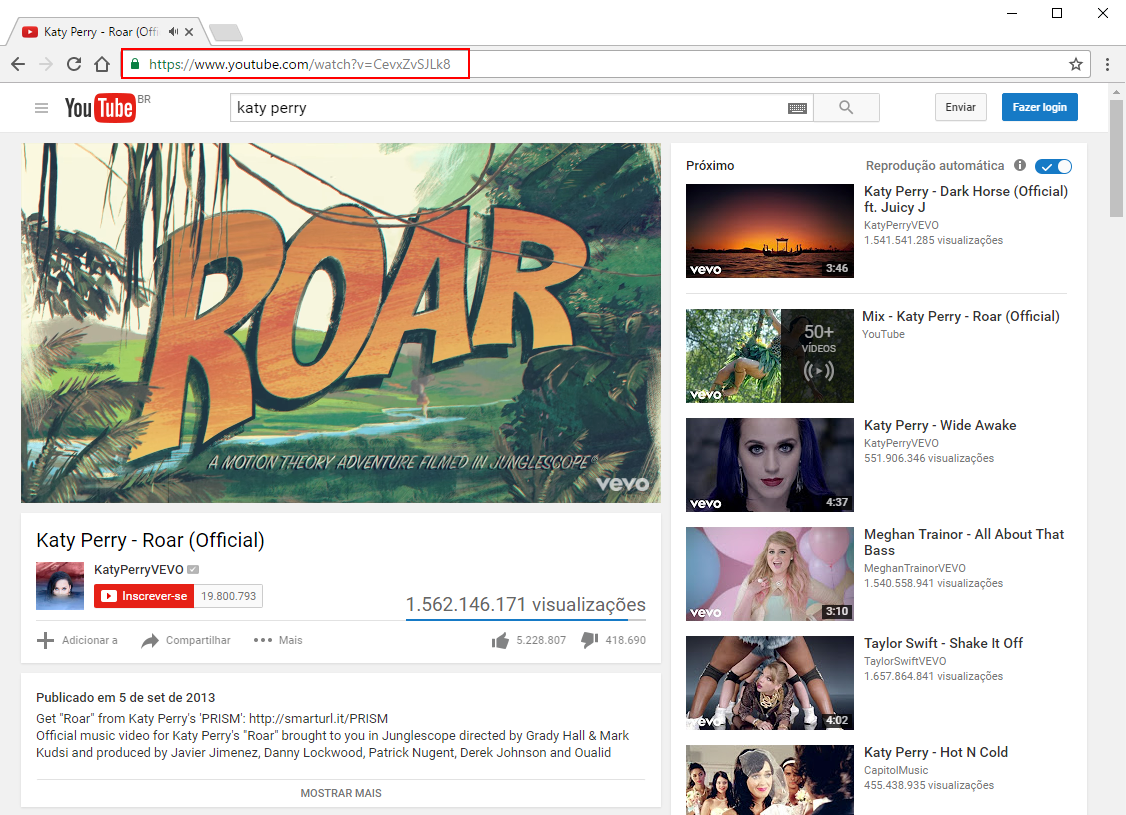Reload the page with the refresh icon
Screen dimensions: 1126x815
(74, 65)
